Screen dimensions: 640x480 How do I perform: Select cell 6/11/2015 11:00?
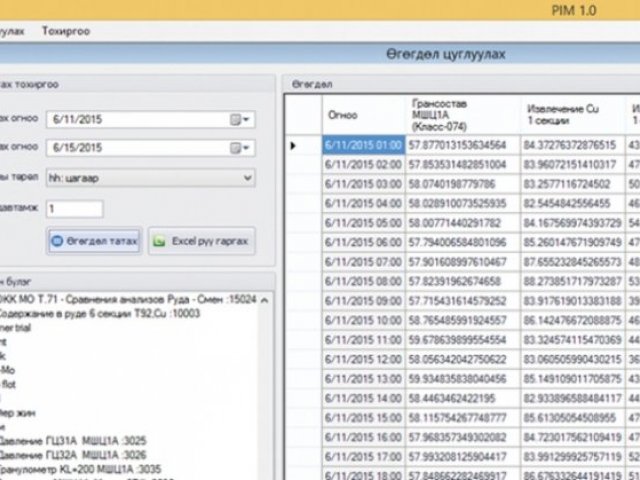364,340
